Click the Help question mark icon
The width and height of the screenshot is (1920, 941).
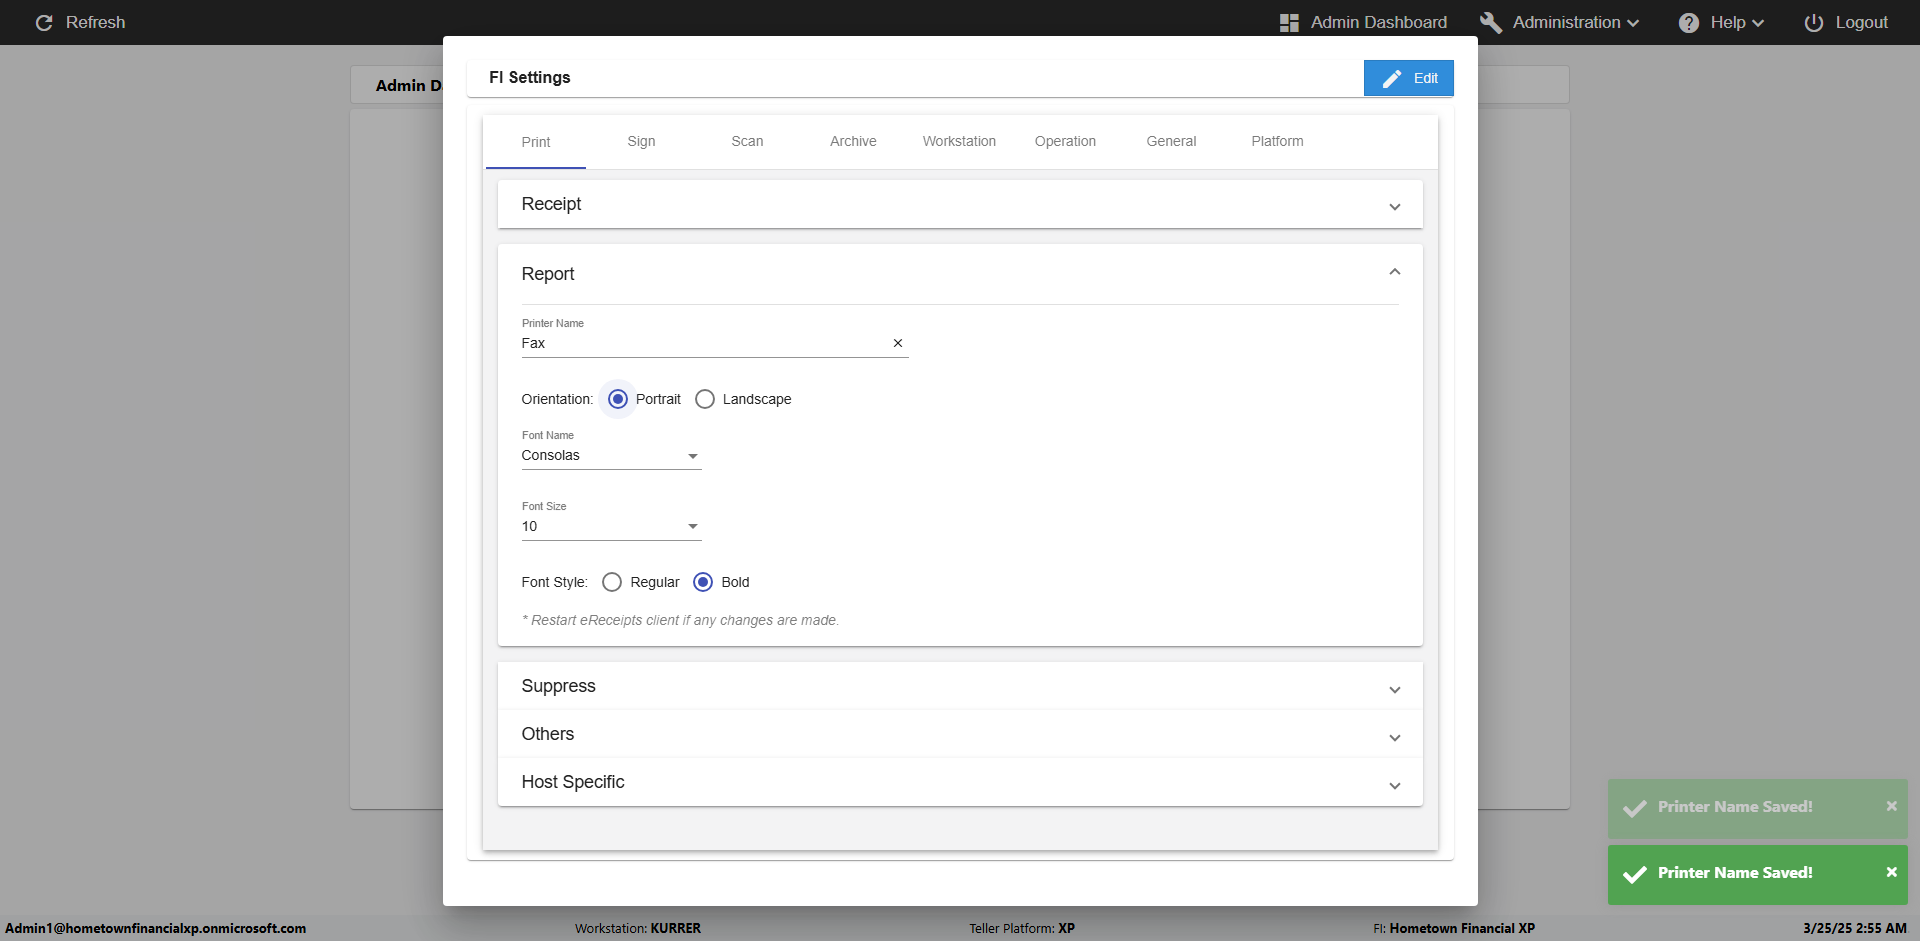tap(1688, 23)
